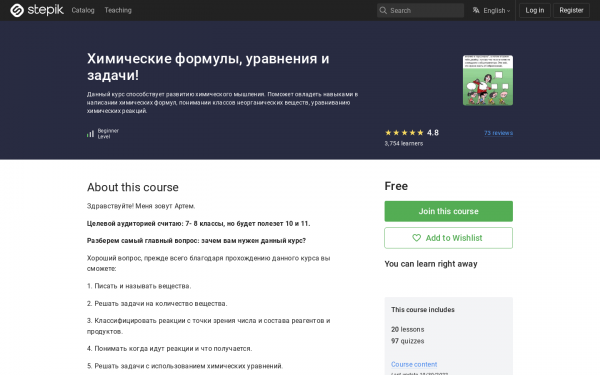Open the 73 reviews link
600x375 pixels.
click(x=498, y=133)
